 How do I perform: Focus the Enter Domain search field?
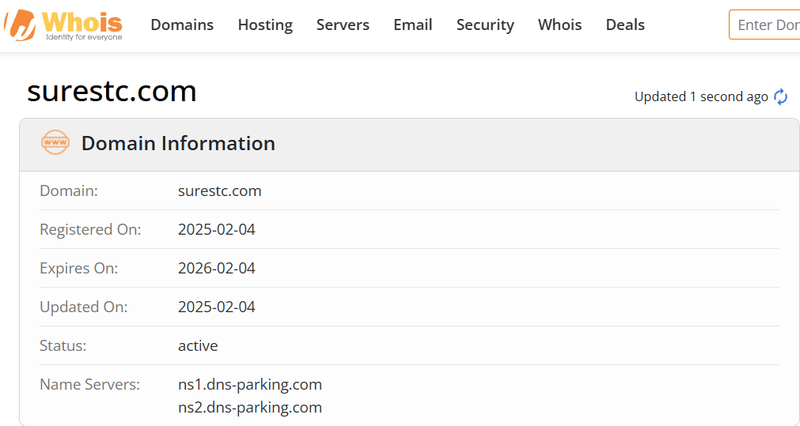tap(765, 24)
